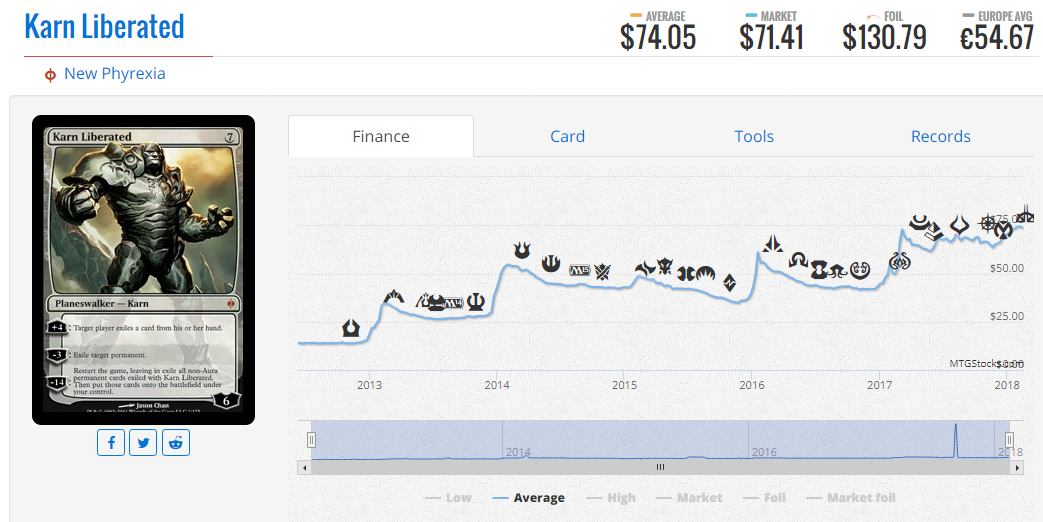Viewport: 1043px width, 522px height.
Task: Share card via Reddit icon
Action: click(176, 442)
